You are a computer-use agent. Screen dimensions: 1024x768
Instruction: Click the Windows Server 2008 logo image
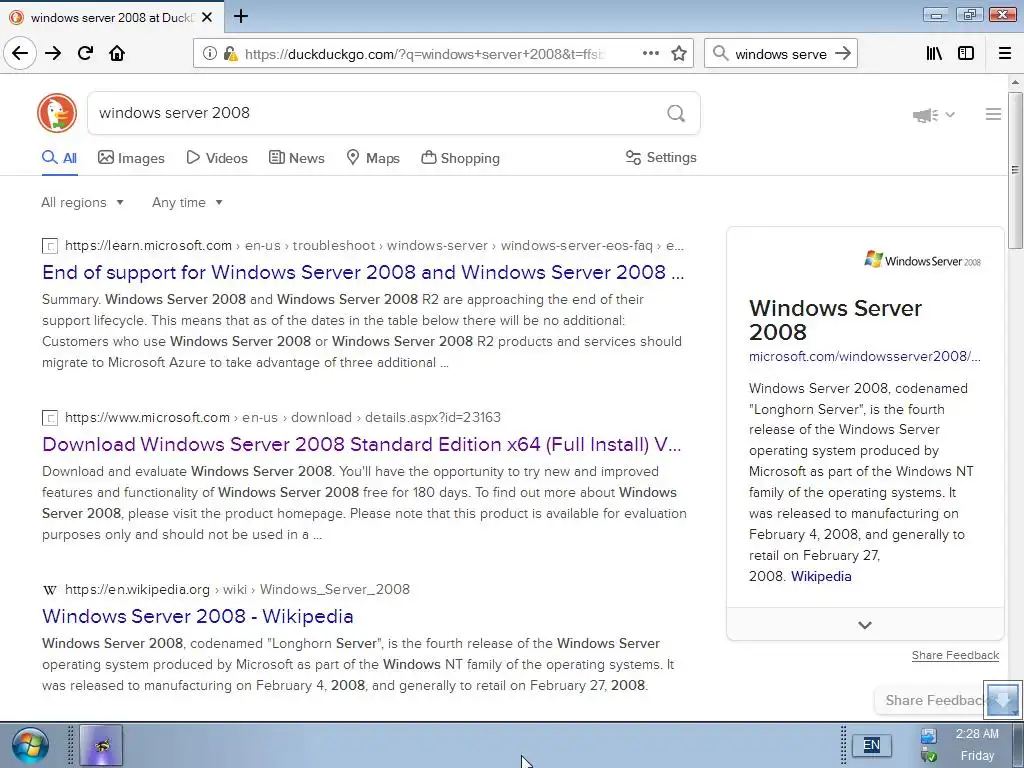click(x=922, y=260)
